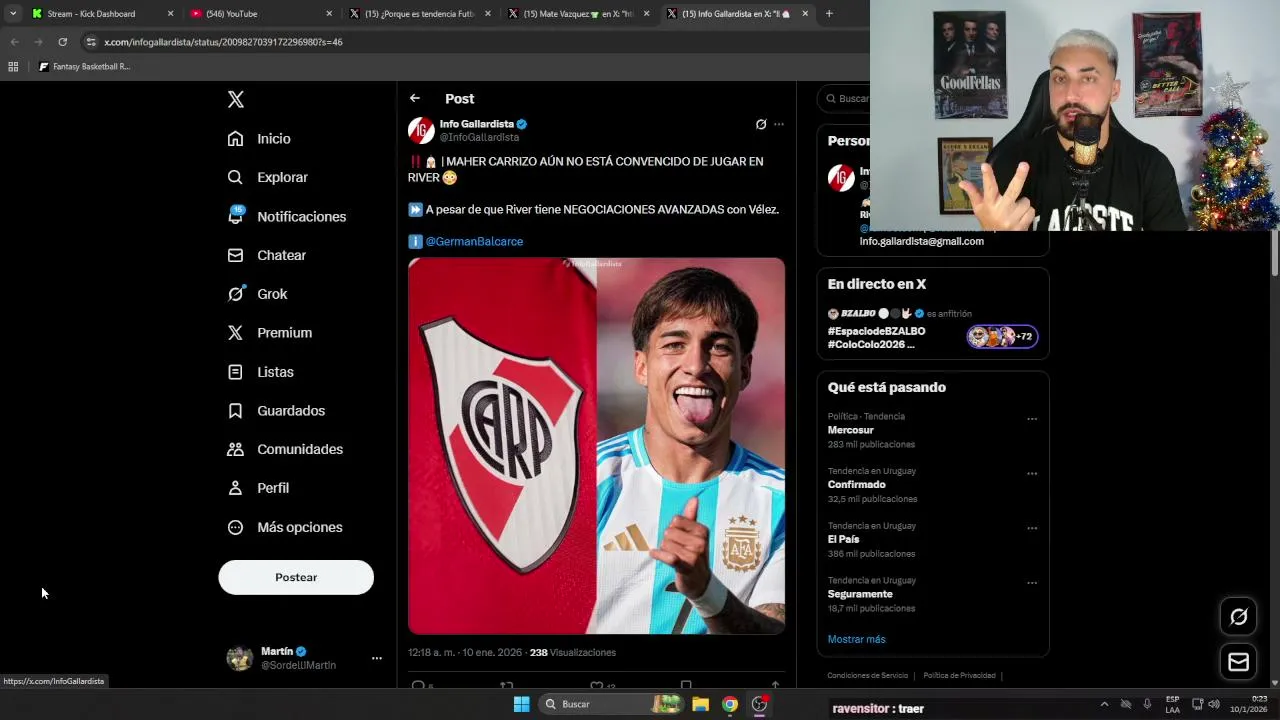Open a new browser tab
The width and height of the screenshot is (1280, 720).
(x=829, y=14)
